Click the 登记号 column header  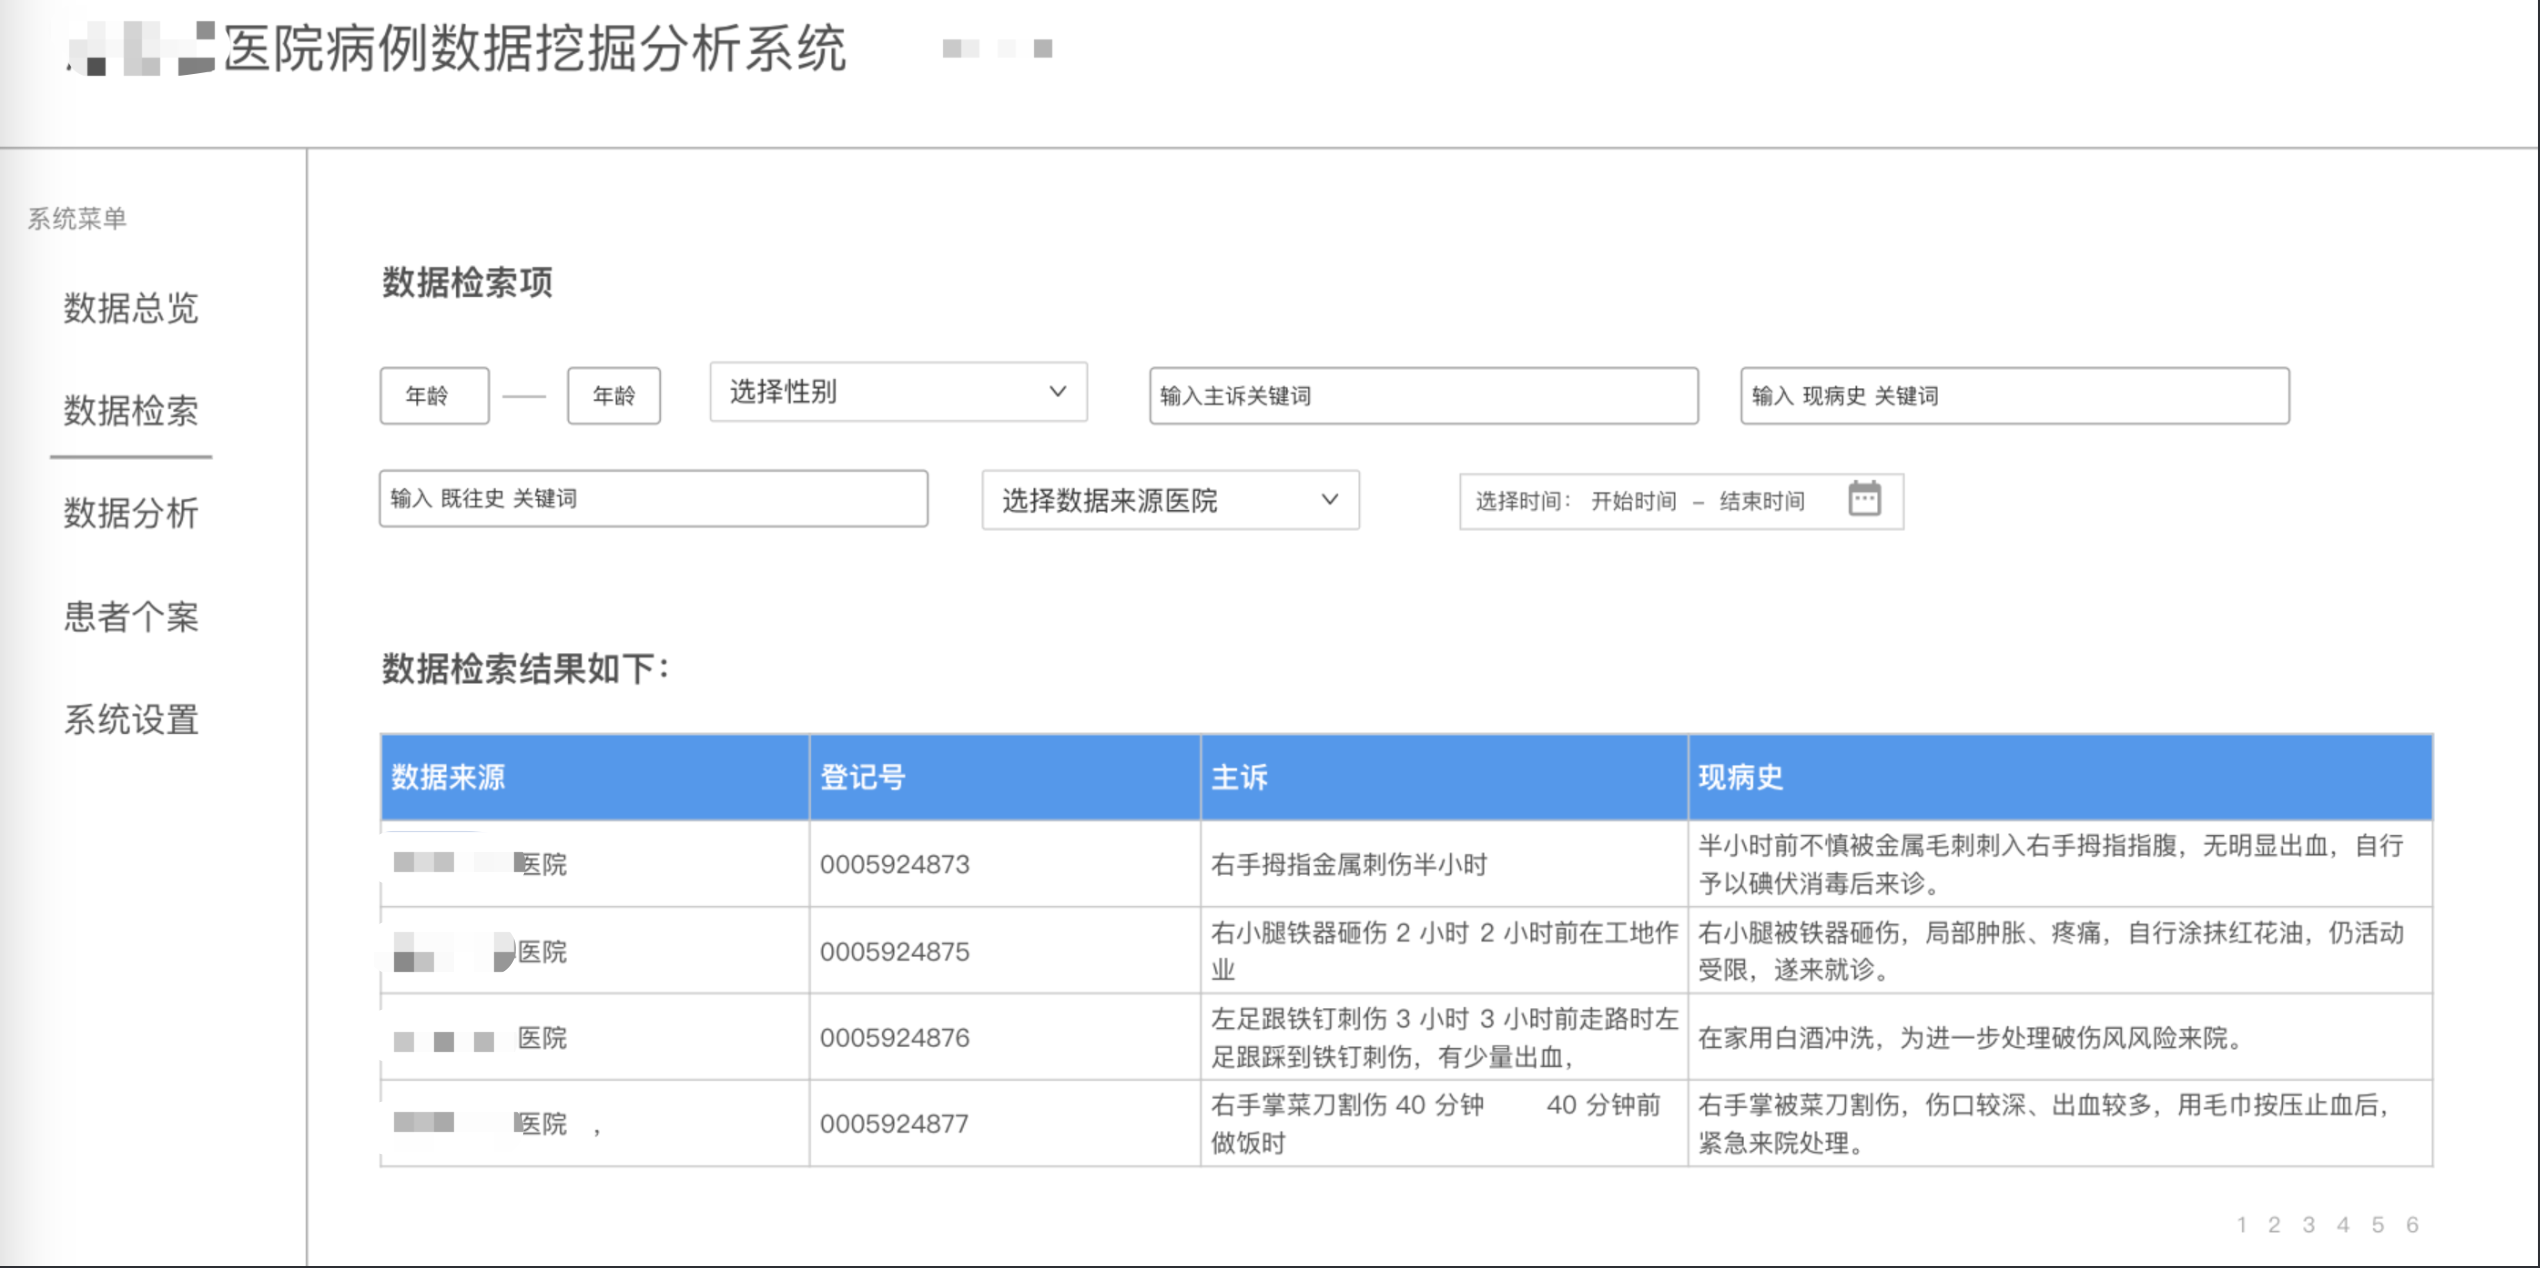tap(862, 777)
